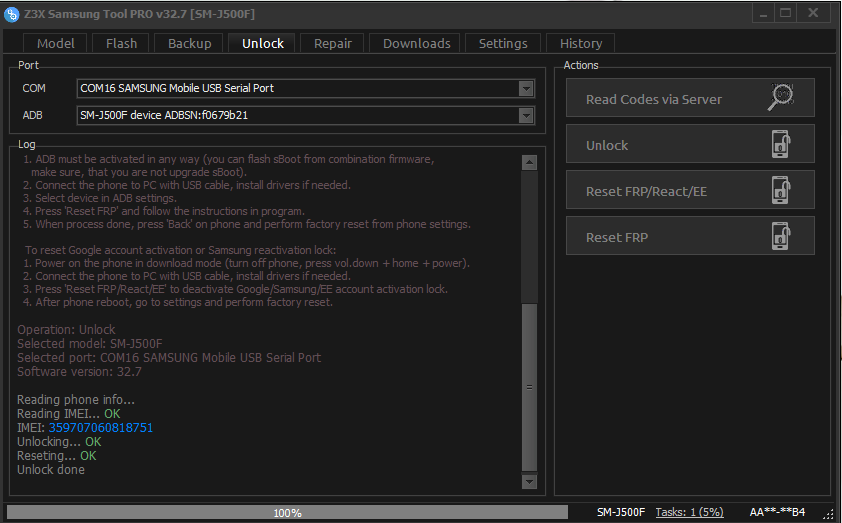842x523 pixels.
Task: Select the Unlock tab
Action: tap(263, 43)
